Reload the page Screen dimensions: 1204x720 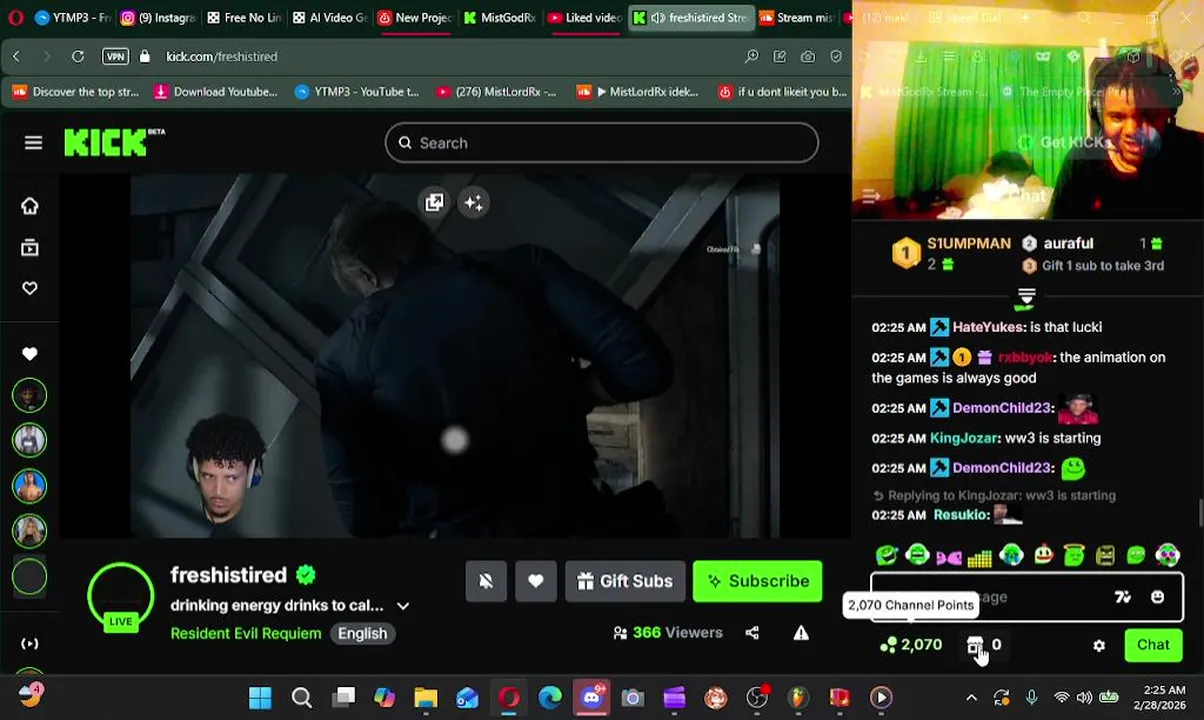pyautogui.click(x=77, y=57)
